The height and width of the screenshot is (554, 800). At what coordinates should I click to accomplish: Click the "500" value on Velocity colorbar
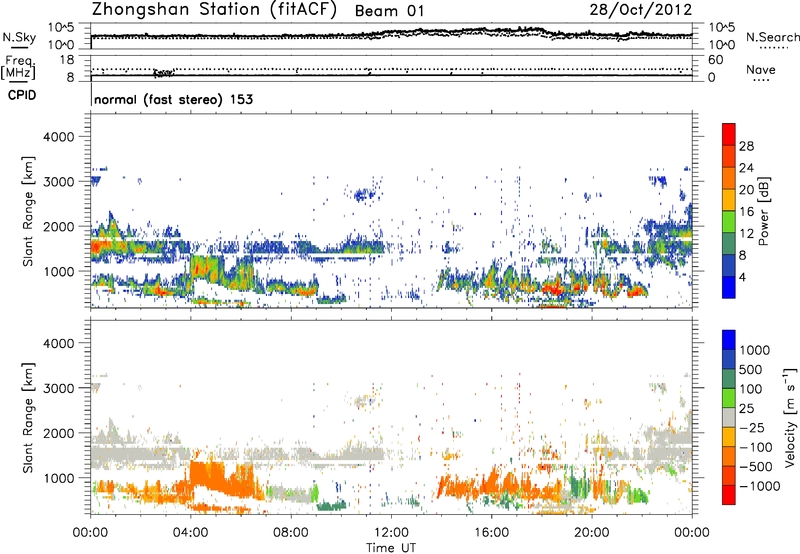tap(751, 370)
